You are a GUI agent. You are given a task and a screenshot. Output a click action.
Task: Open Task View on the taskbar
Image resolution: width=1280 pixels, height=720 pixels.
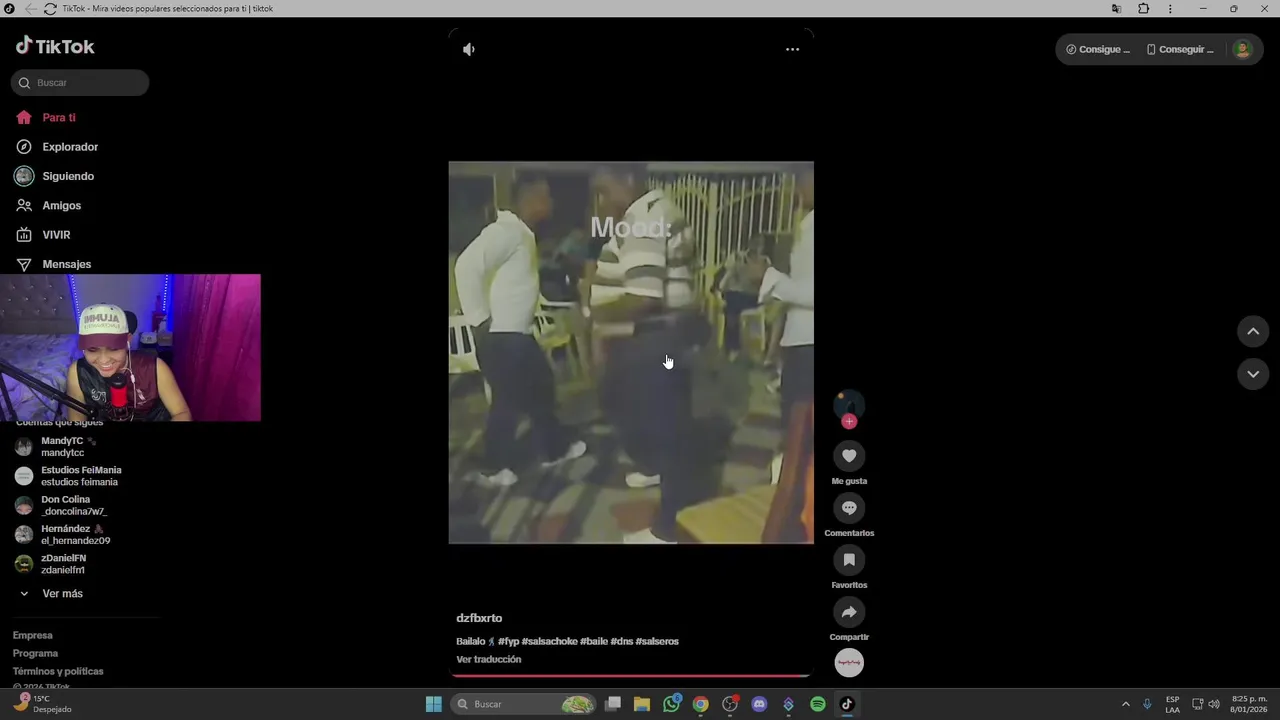point(613,704)
